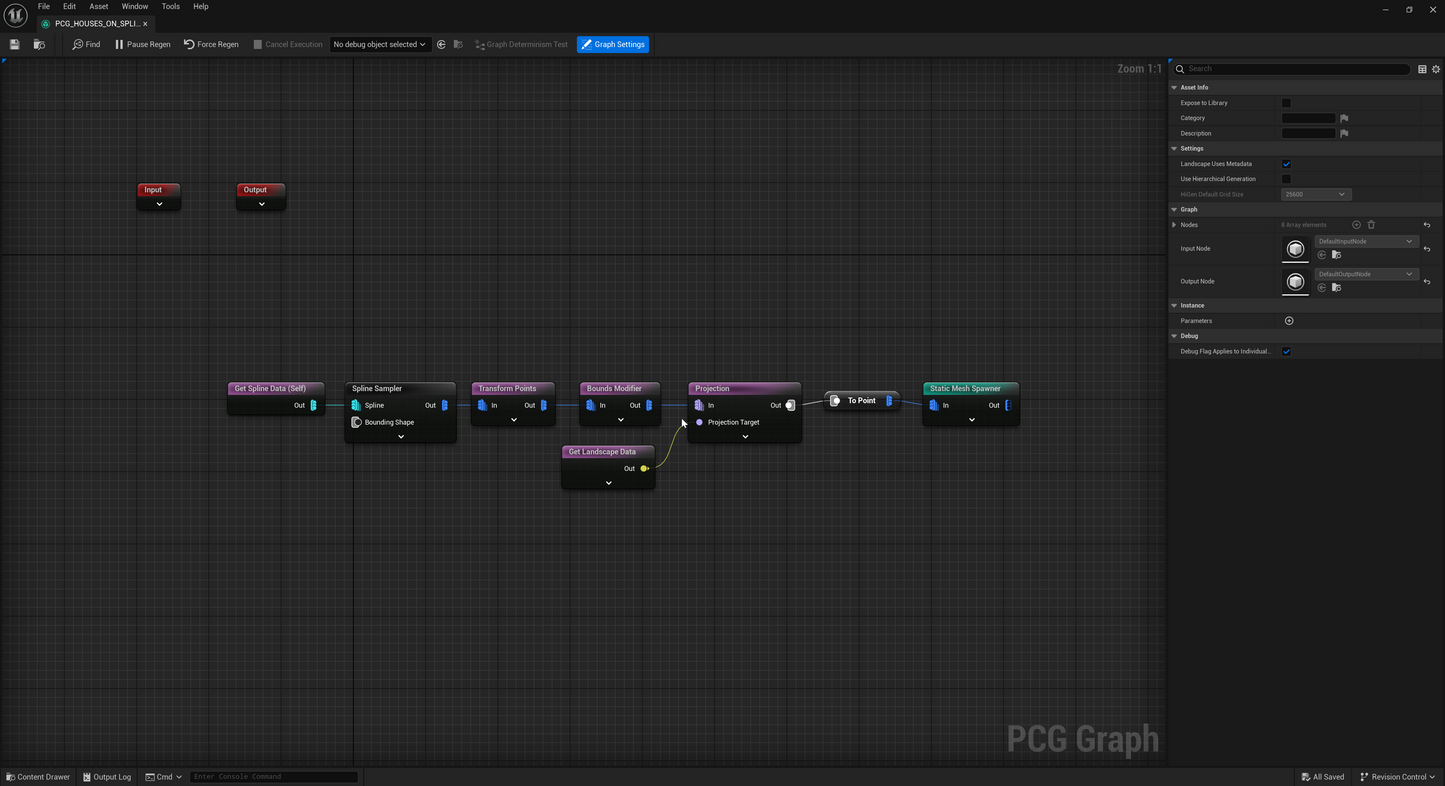Open the property matrix grid icon
This screenshot has width=1445, height=786.
pos(1422,69)
